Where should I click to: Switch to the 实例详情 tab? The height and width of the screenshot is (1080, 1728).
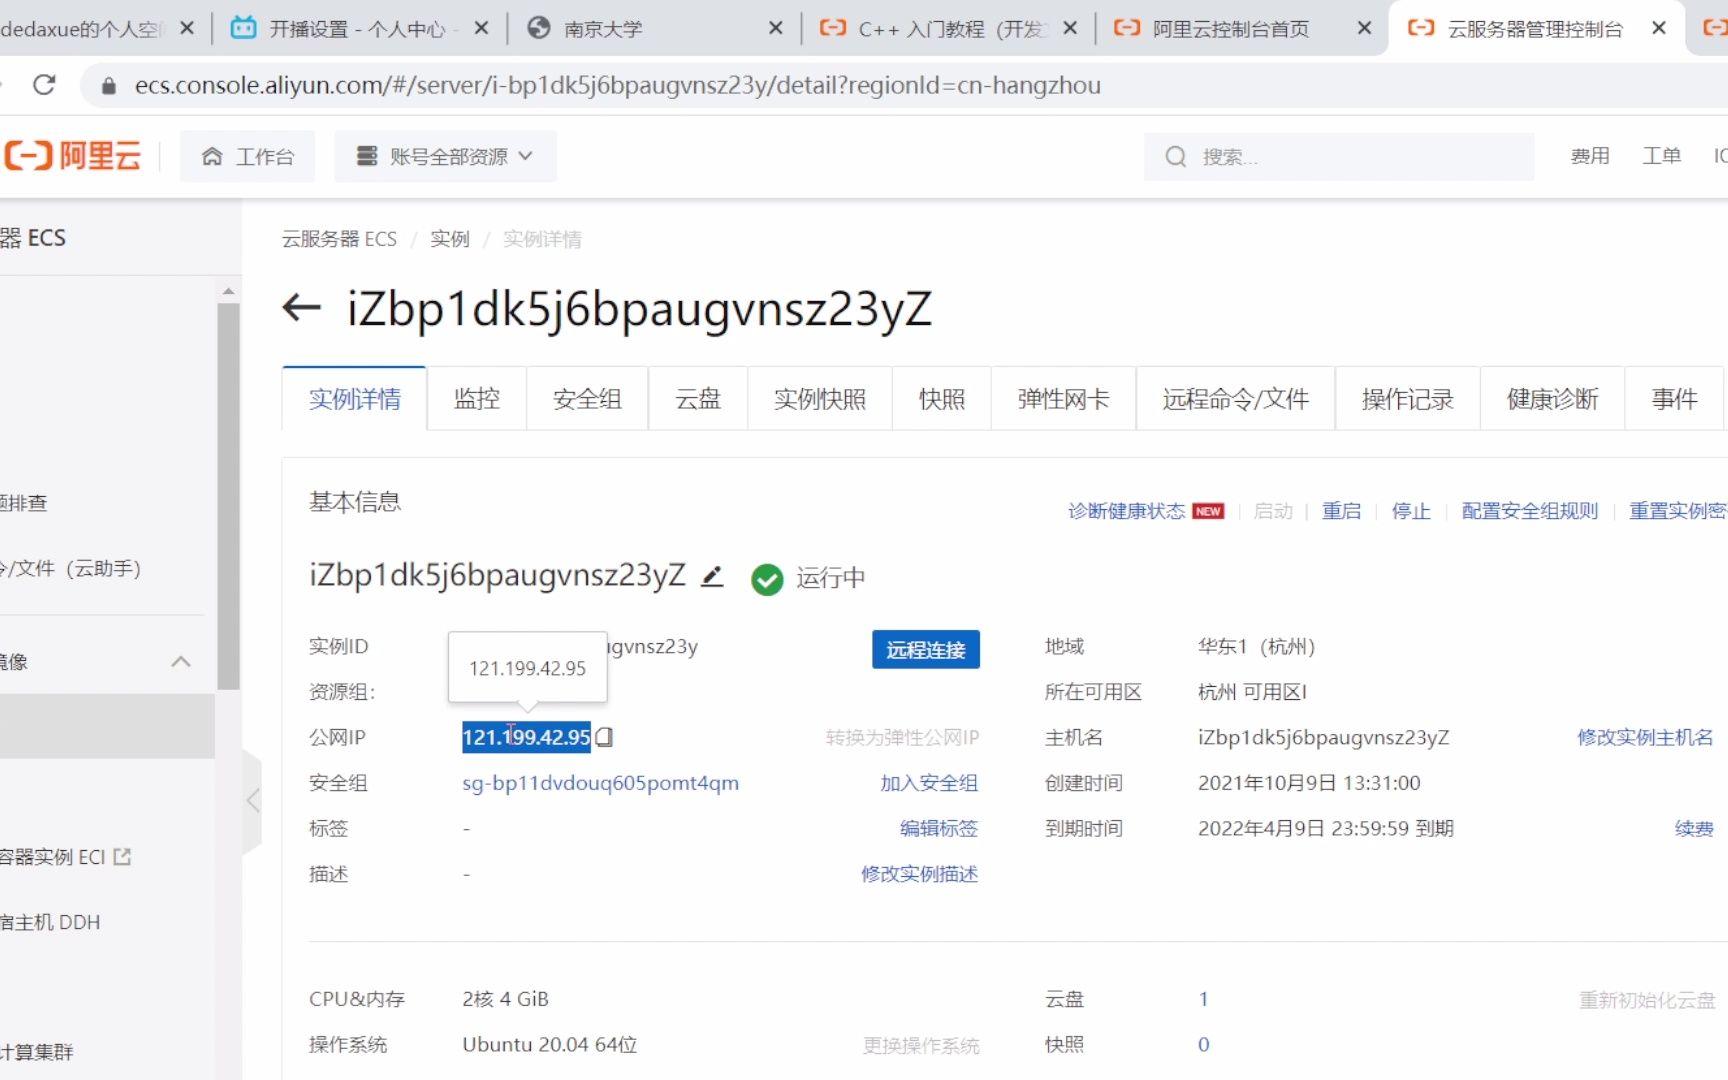(x=355, y=399)
